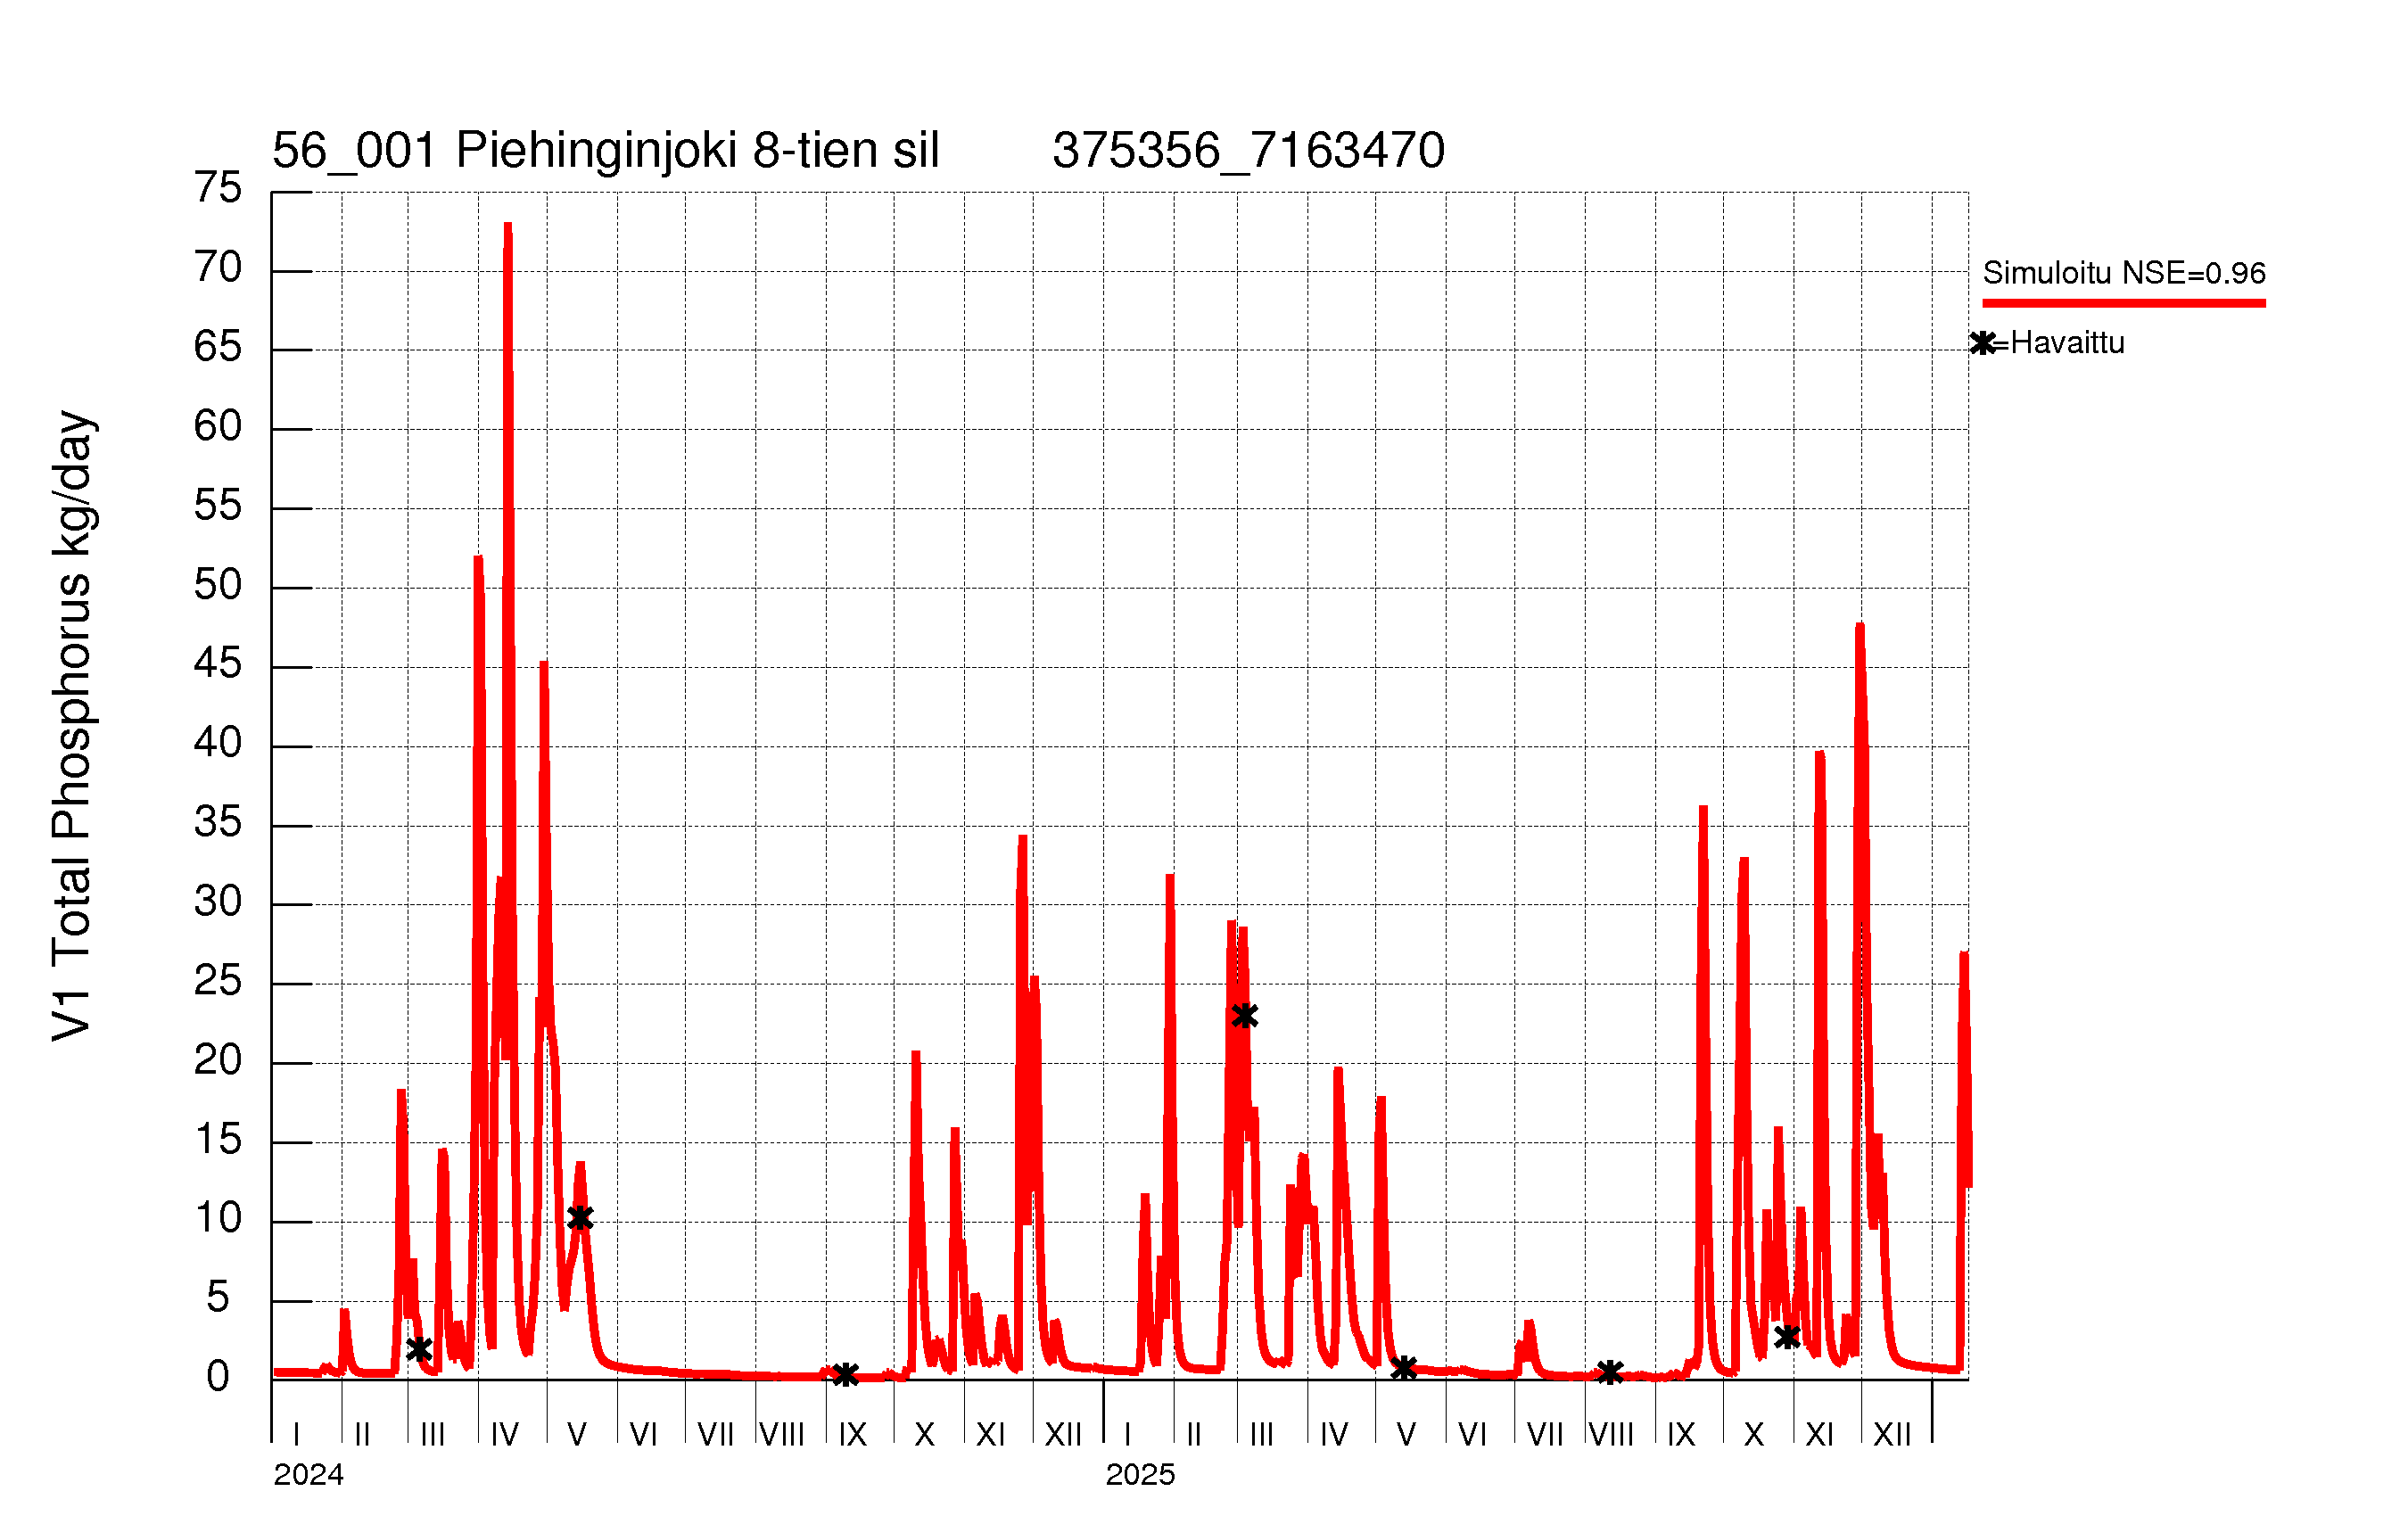Click the observed marker in May 2025
Screen dimensions: 2408x1516
click(1404, 1368)
